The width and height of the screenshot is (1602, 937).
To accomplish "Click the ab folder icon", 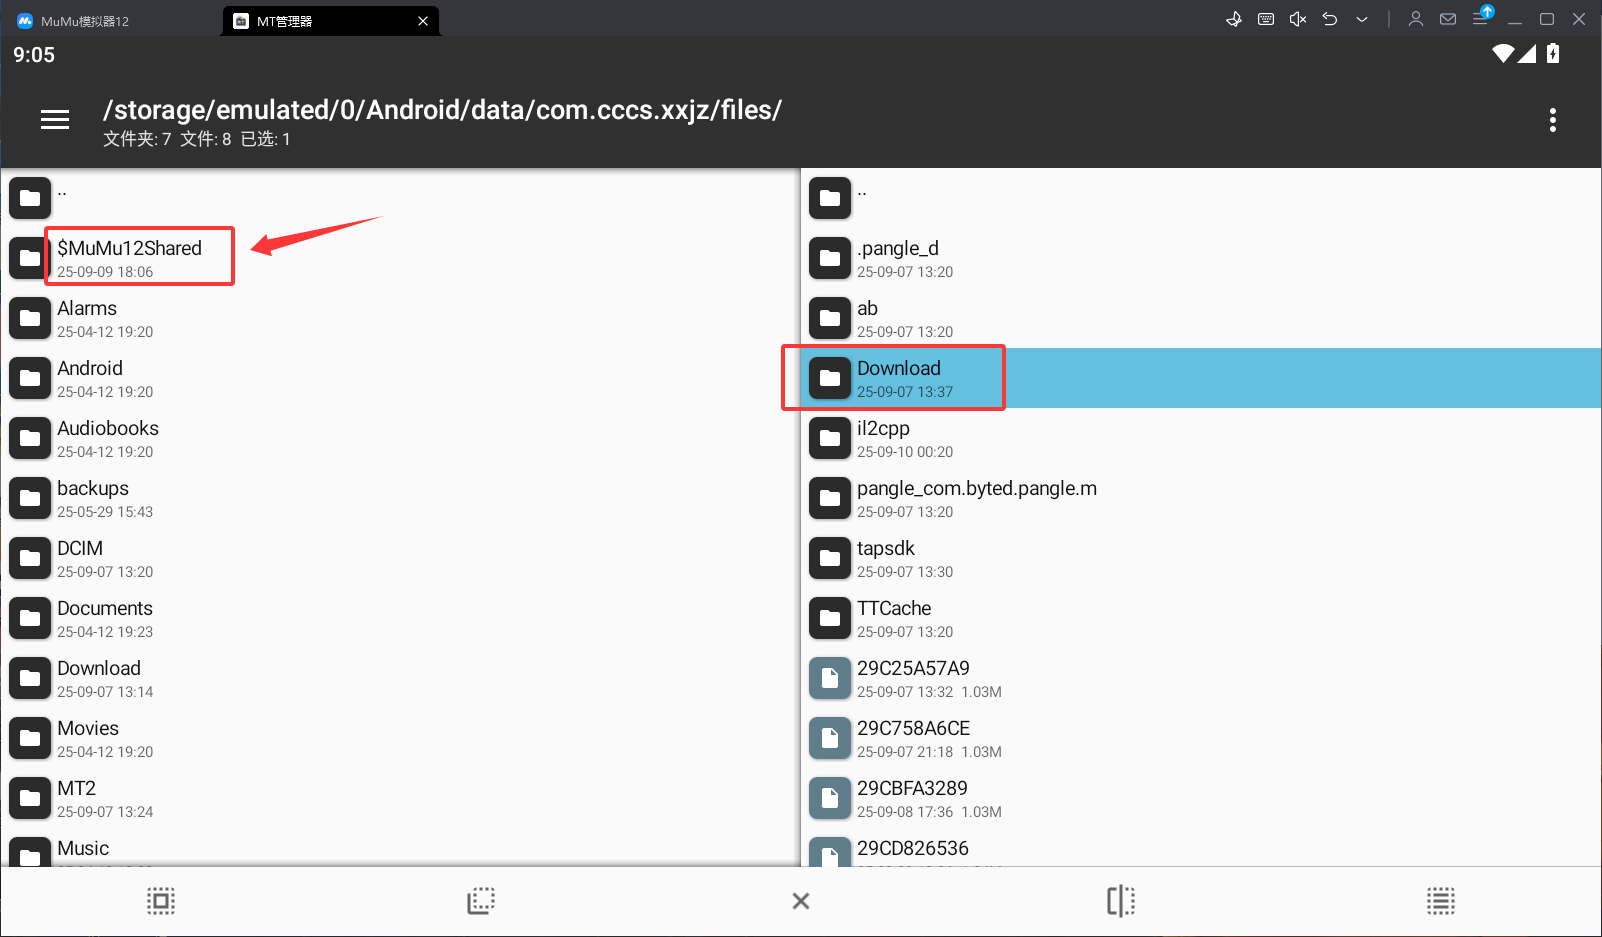I will (x=830, y=318).
